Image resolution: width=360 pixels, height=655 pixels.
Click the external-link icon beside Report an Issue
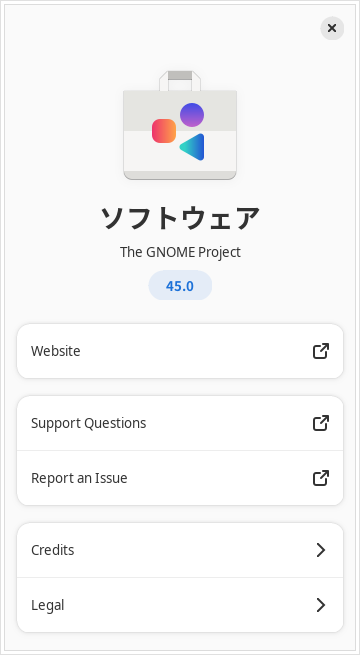point(321,478)
